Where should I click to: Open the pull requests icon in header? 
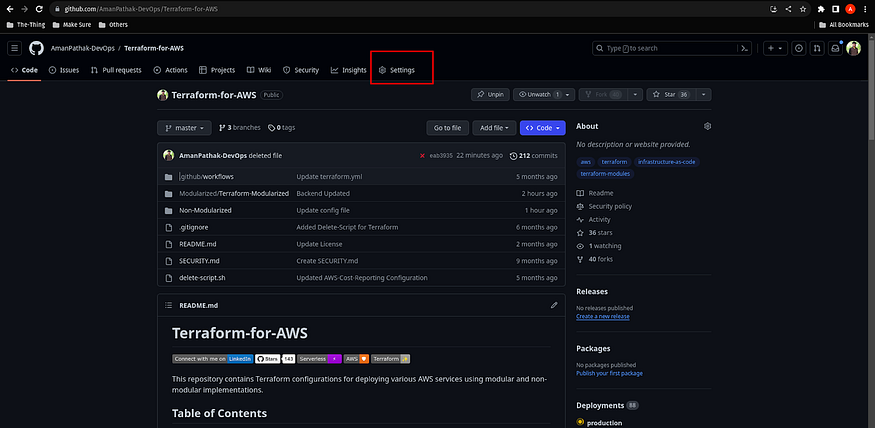tap(817, 49)
